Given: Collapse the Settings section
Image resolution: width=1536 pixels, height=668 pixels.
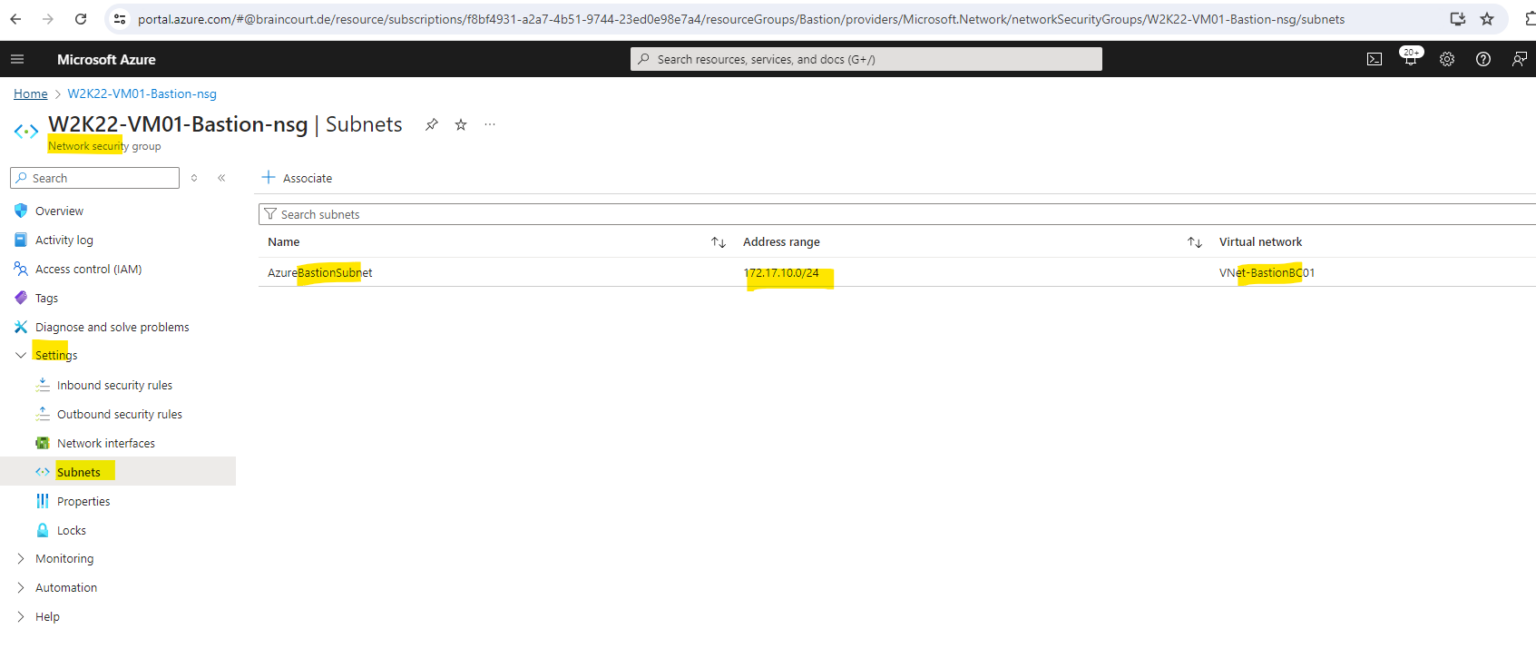Looking at the screenshot, I should (21, 355).
